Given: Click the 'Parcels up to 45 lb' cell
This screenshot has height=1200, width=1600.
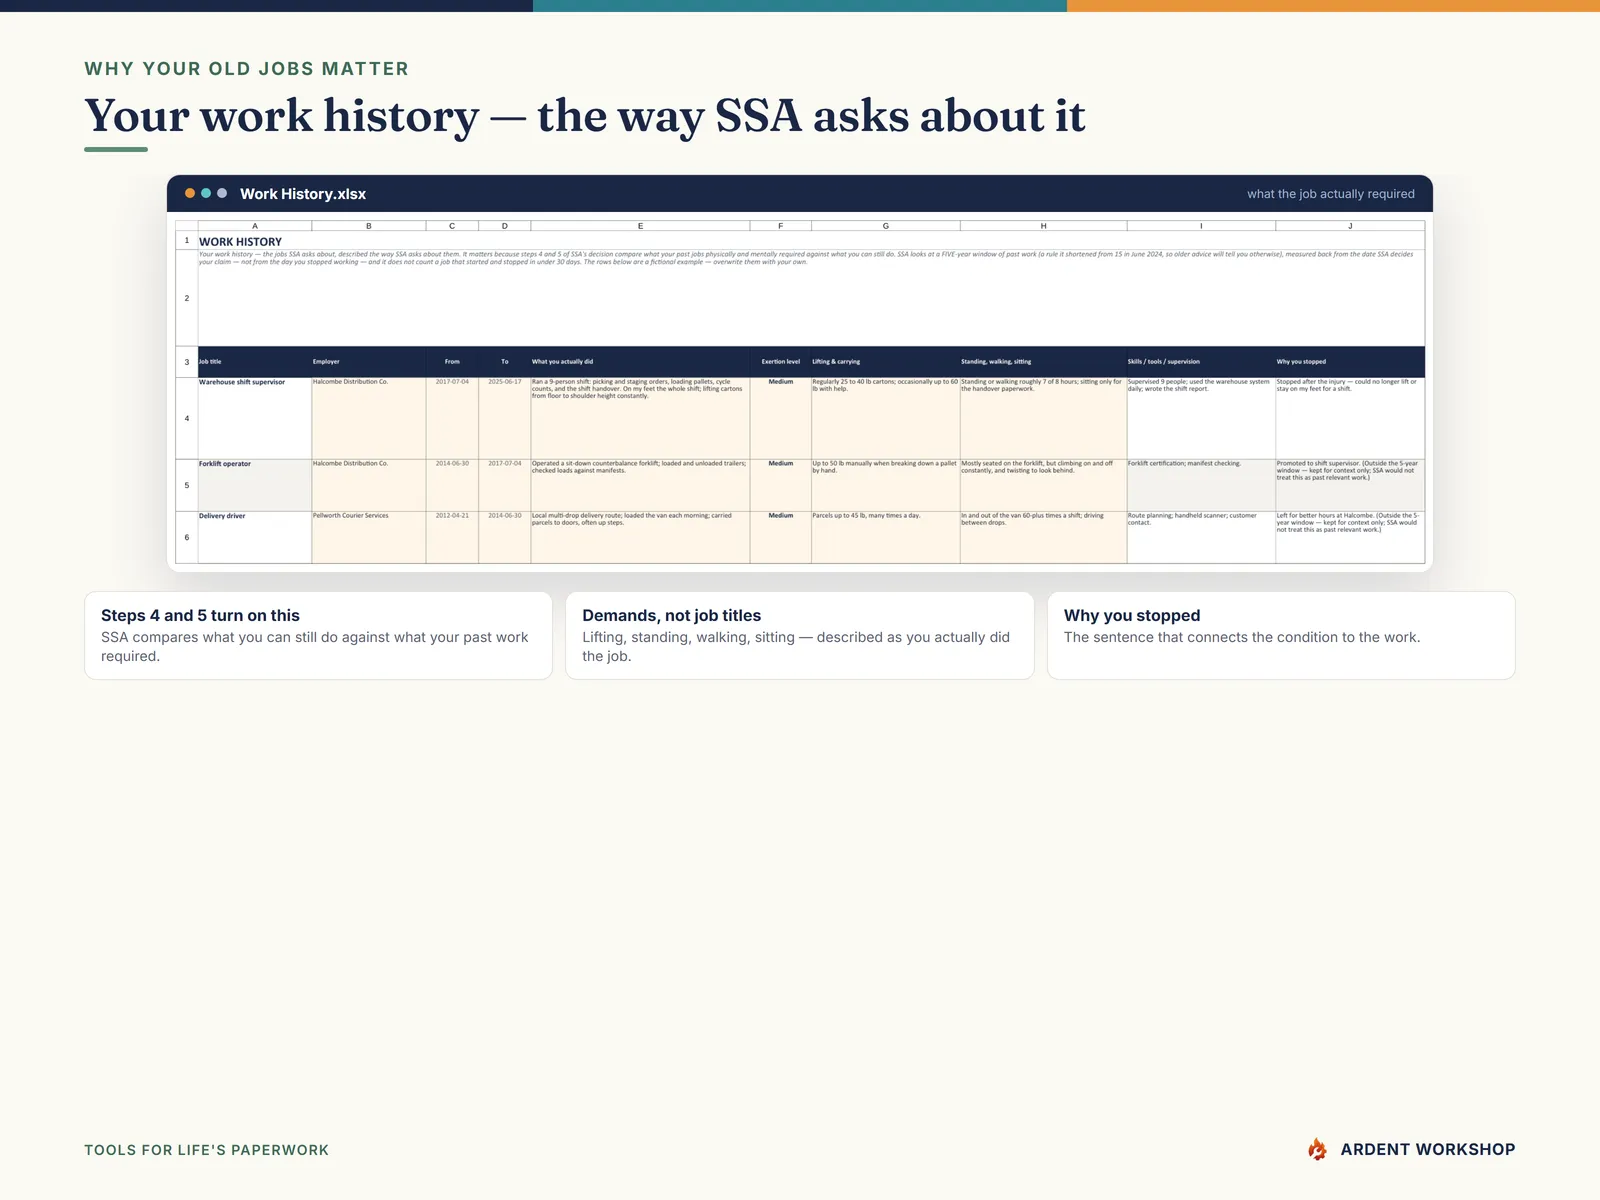Looking at the screenshot, I should coord(886,537).
